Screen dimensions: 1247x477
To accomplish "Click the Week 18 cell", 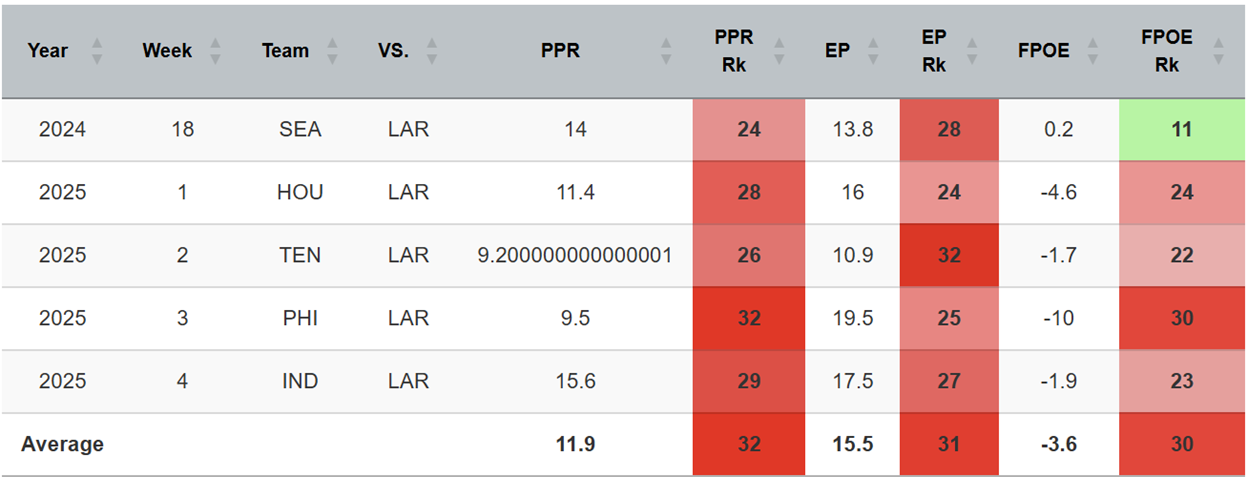I will 182,130.
